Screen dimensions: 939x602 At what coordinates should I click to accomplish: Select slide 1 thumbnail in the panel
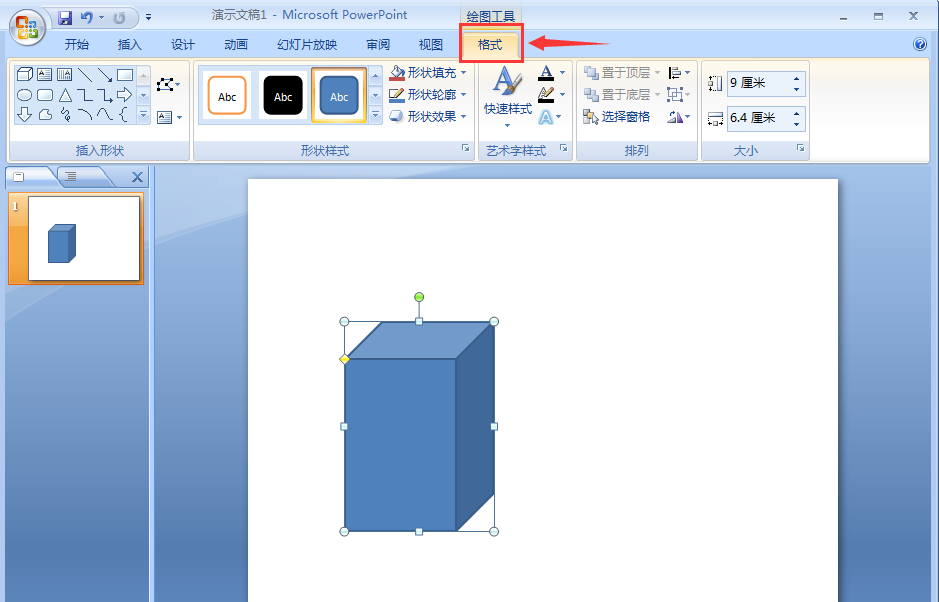[x=84, y=238]
